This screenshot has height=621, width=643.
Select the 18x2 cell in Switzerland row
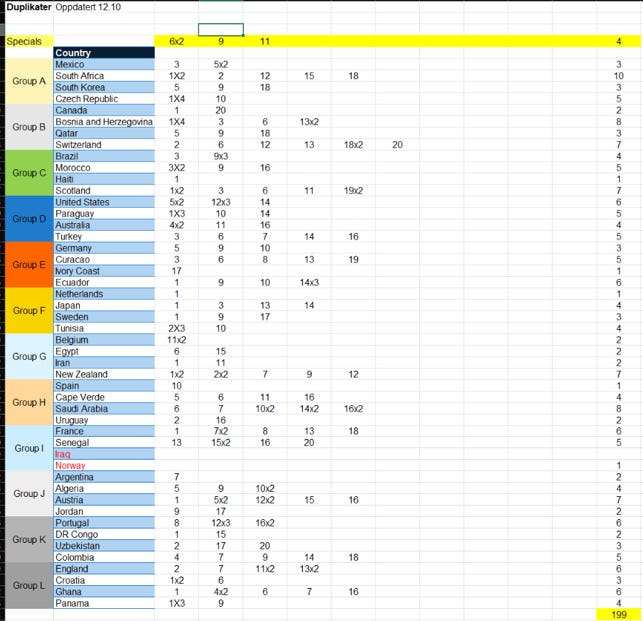click(x=353, y=145)
